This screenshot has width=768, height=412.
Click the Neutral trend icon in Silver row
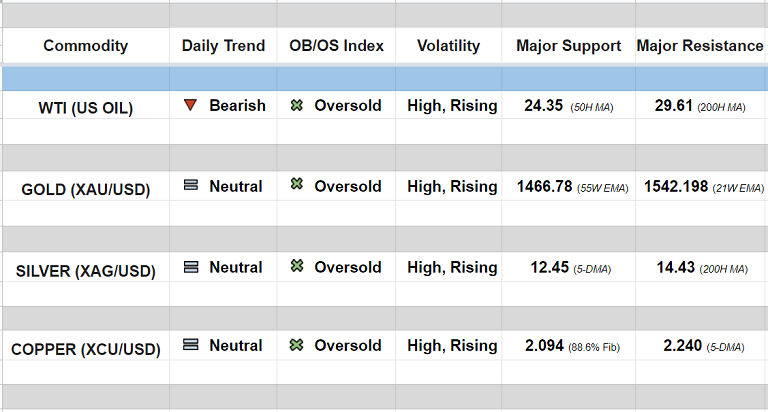191,267
